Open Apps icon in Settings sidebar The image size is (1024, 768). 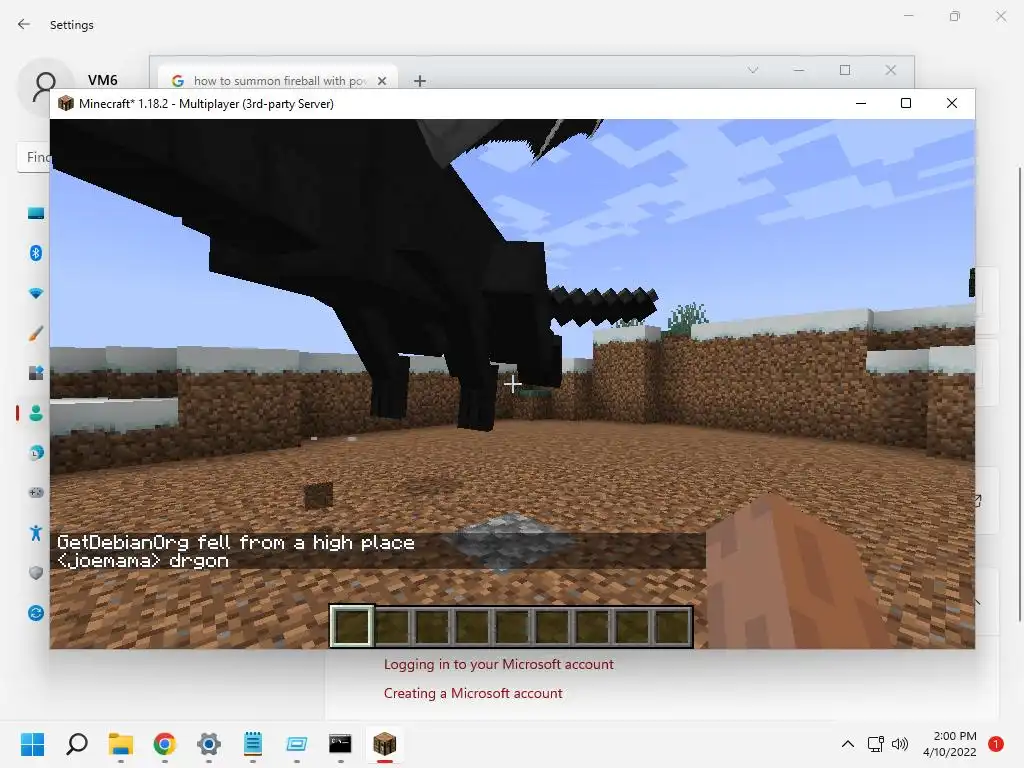pos(36,373)
